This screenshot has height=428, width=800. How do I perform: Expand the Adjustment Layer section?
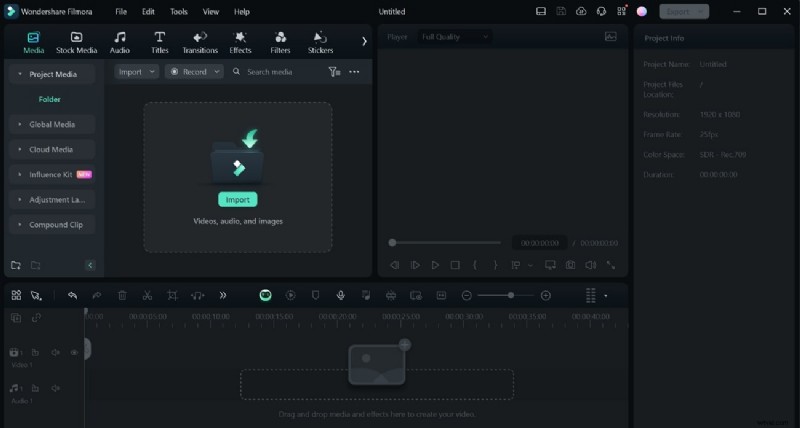click(52, 199)
